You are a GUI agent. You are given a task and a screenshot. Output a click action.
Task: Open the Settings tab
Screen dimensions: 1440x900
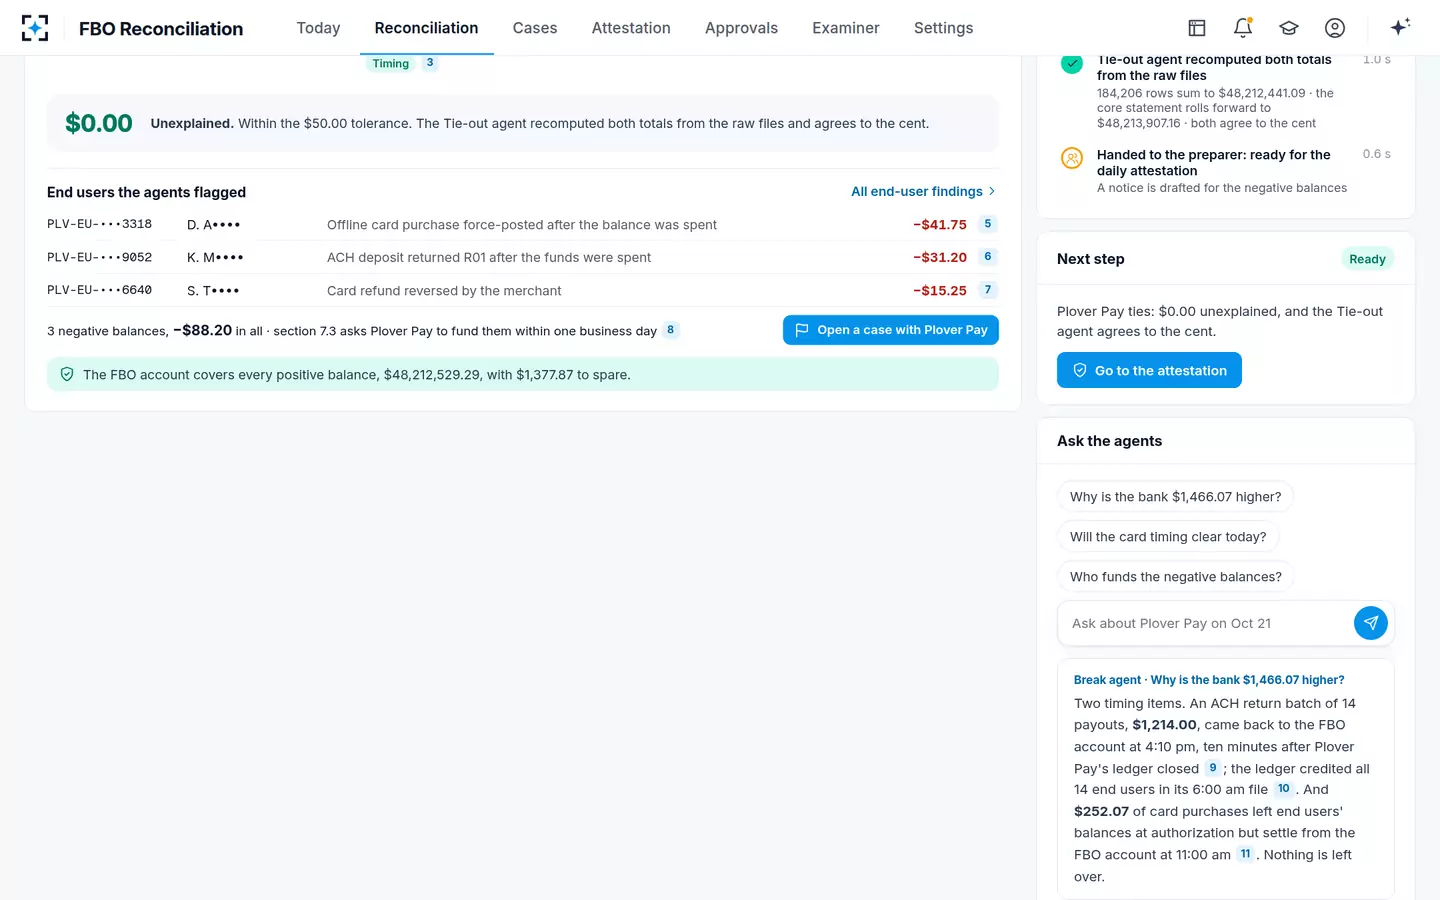943,28
